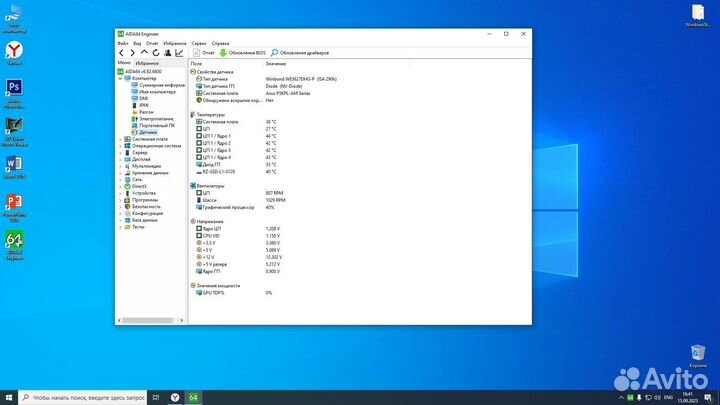Select Суммарная информация tree item
The height and width of the screenshot is (405, 720).
158,85
